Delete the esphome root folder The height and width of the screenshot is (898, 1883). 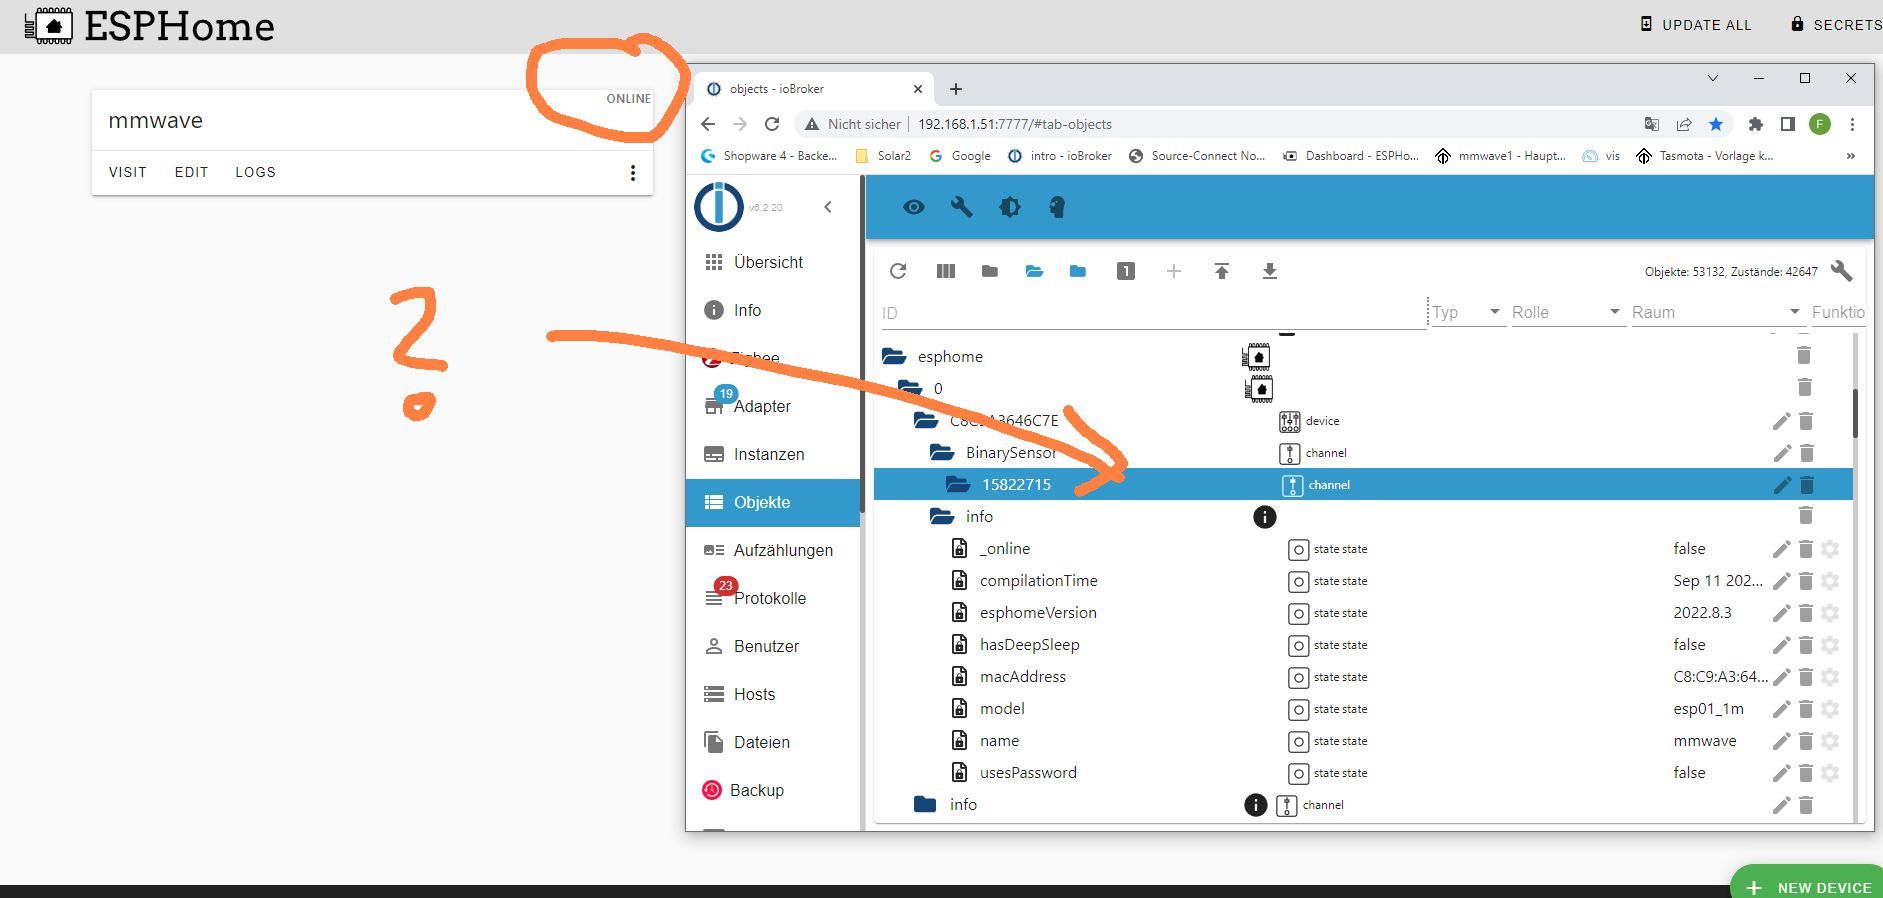point(1803,355)
